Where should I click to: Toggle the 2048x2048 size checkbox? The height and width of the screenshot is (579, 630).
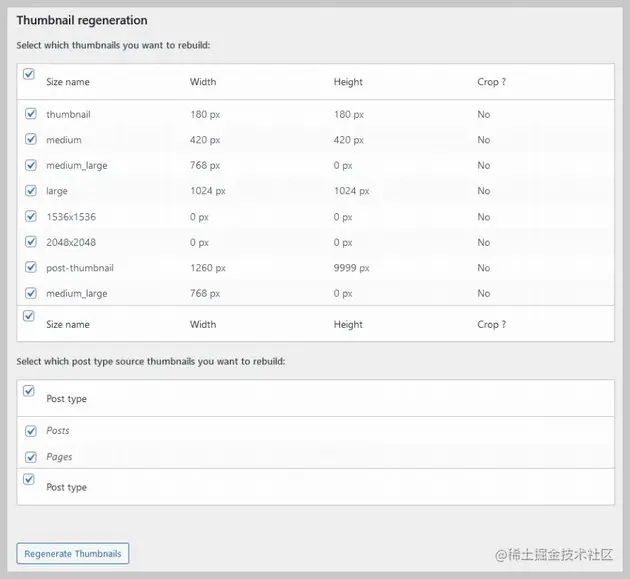[x=31, y=242]
